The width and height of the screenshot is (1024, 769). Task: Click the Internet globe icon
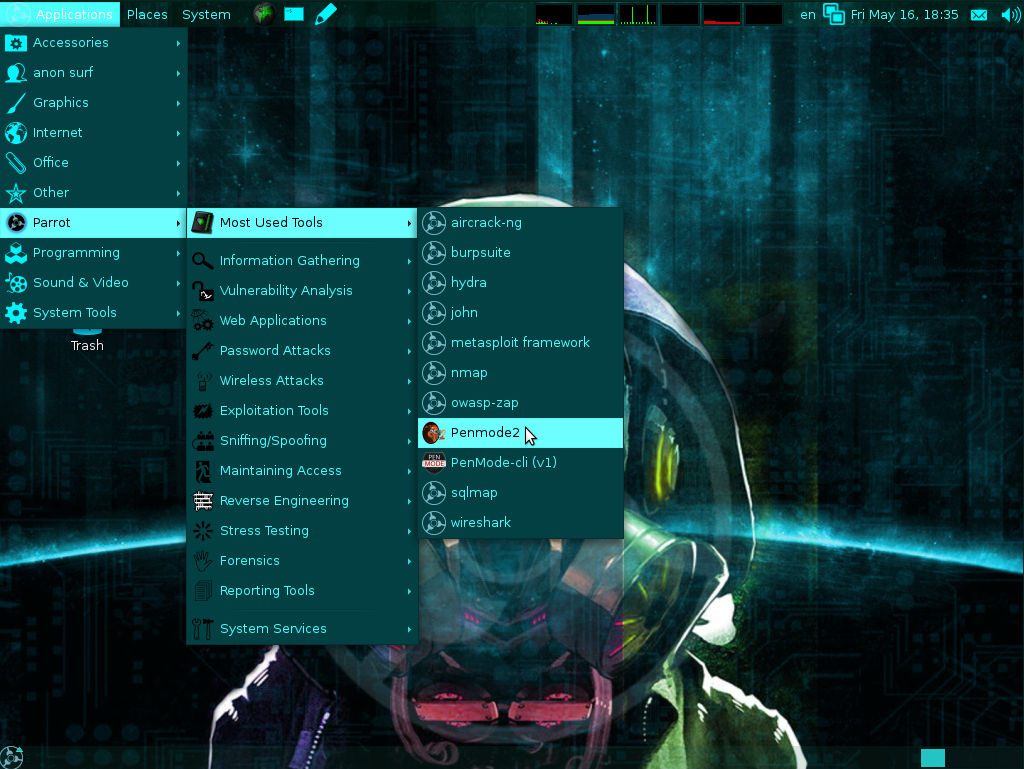click(16, 133)
